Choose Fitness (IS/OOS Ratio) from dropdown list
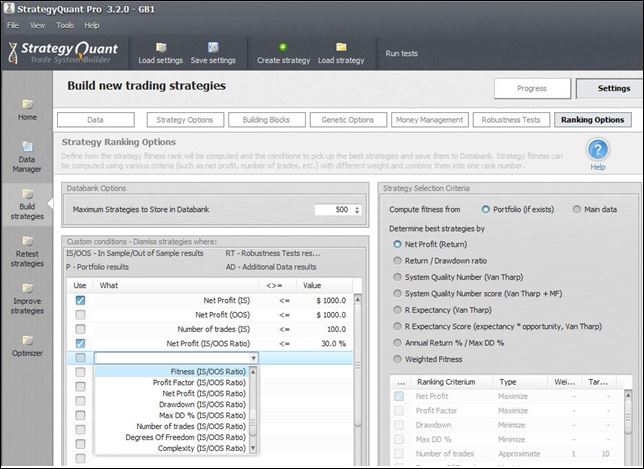Viewport: 644px width, 469px height. point(171,372)
